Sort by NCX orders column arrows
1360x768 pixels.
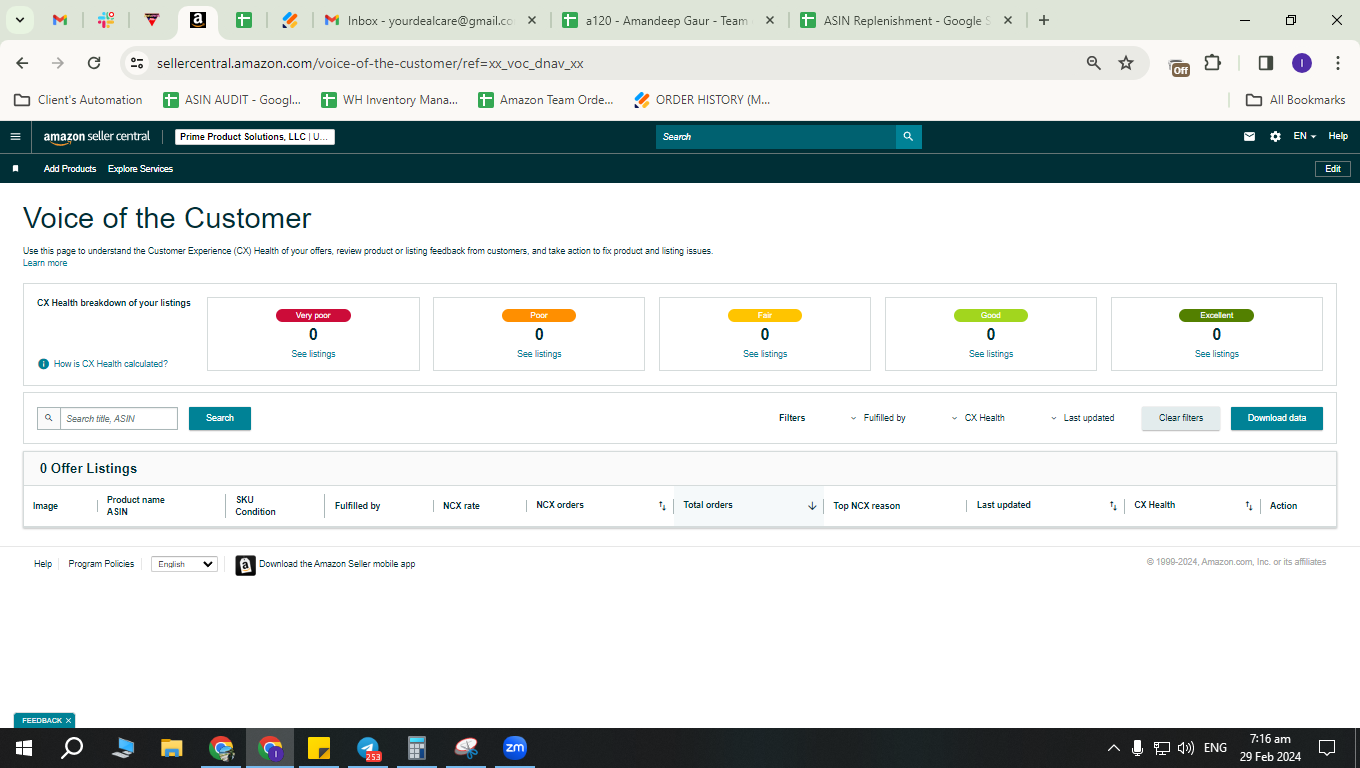pyautogui.click(x=662, y=506)
